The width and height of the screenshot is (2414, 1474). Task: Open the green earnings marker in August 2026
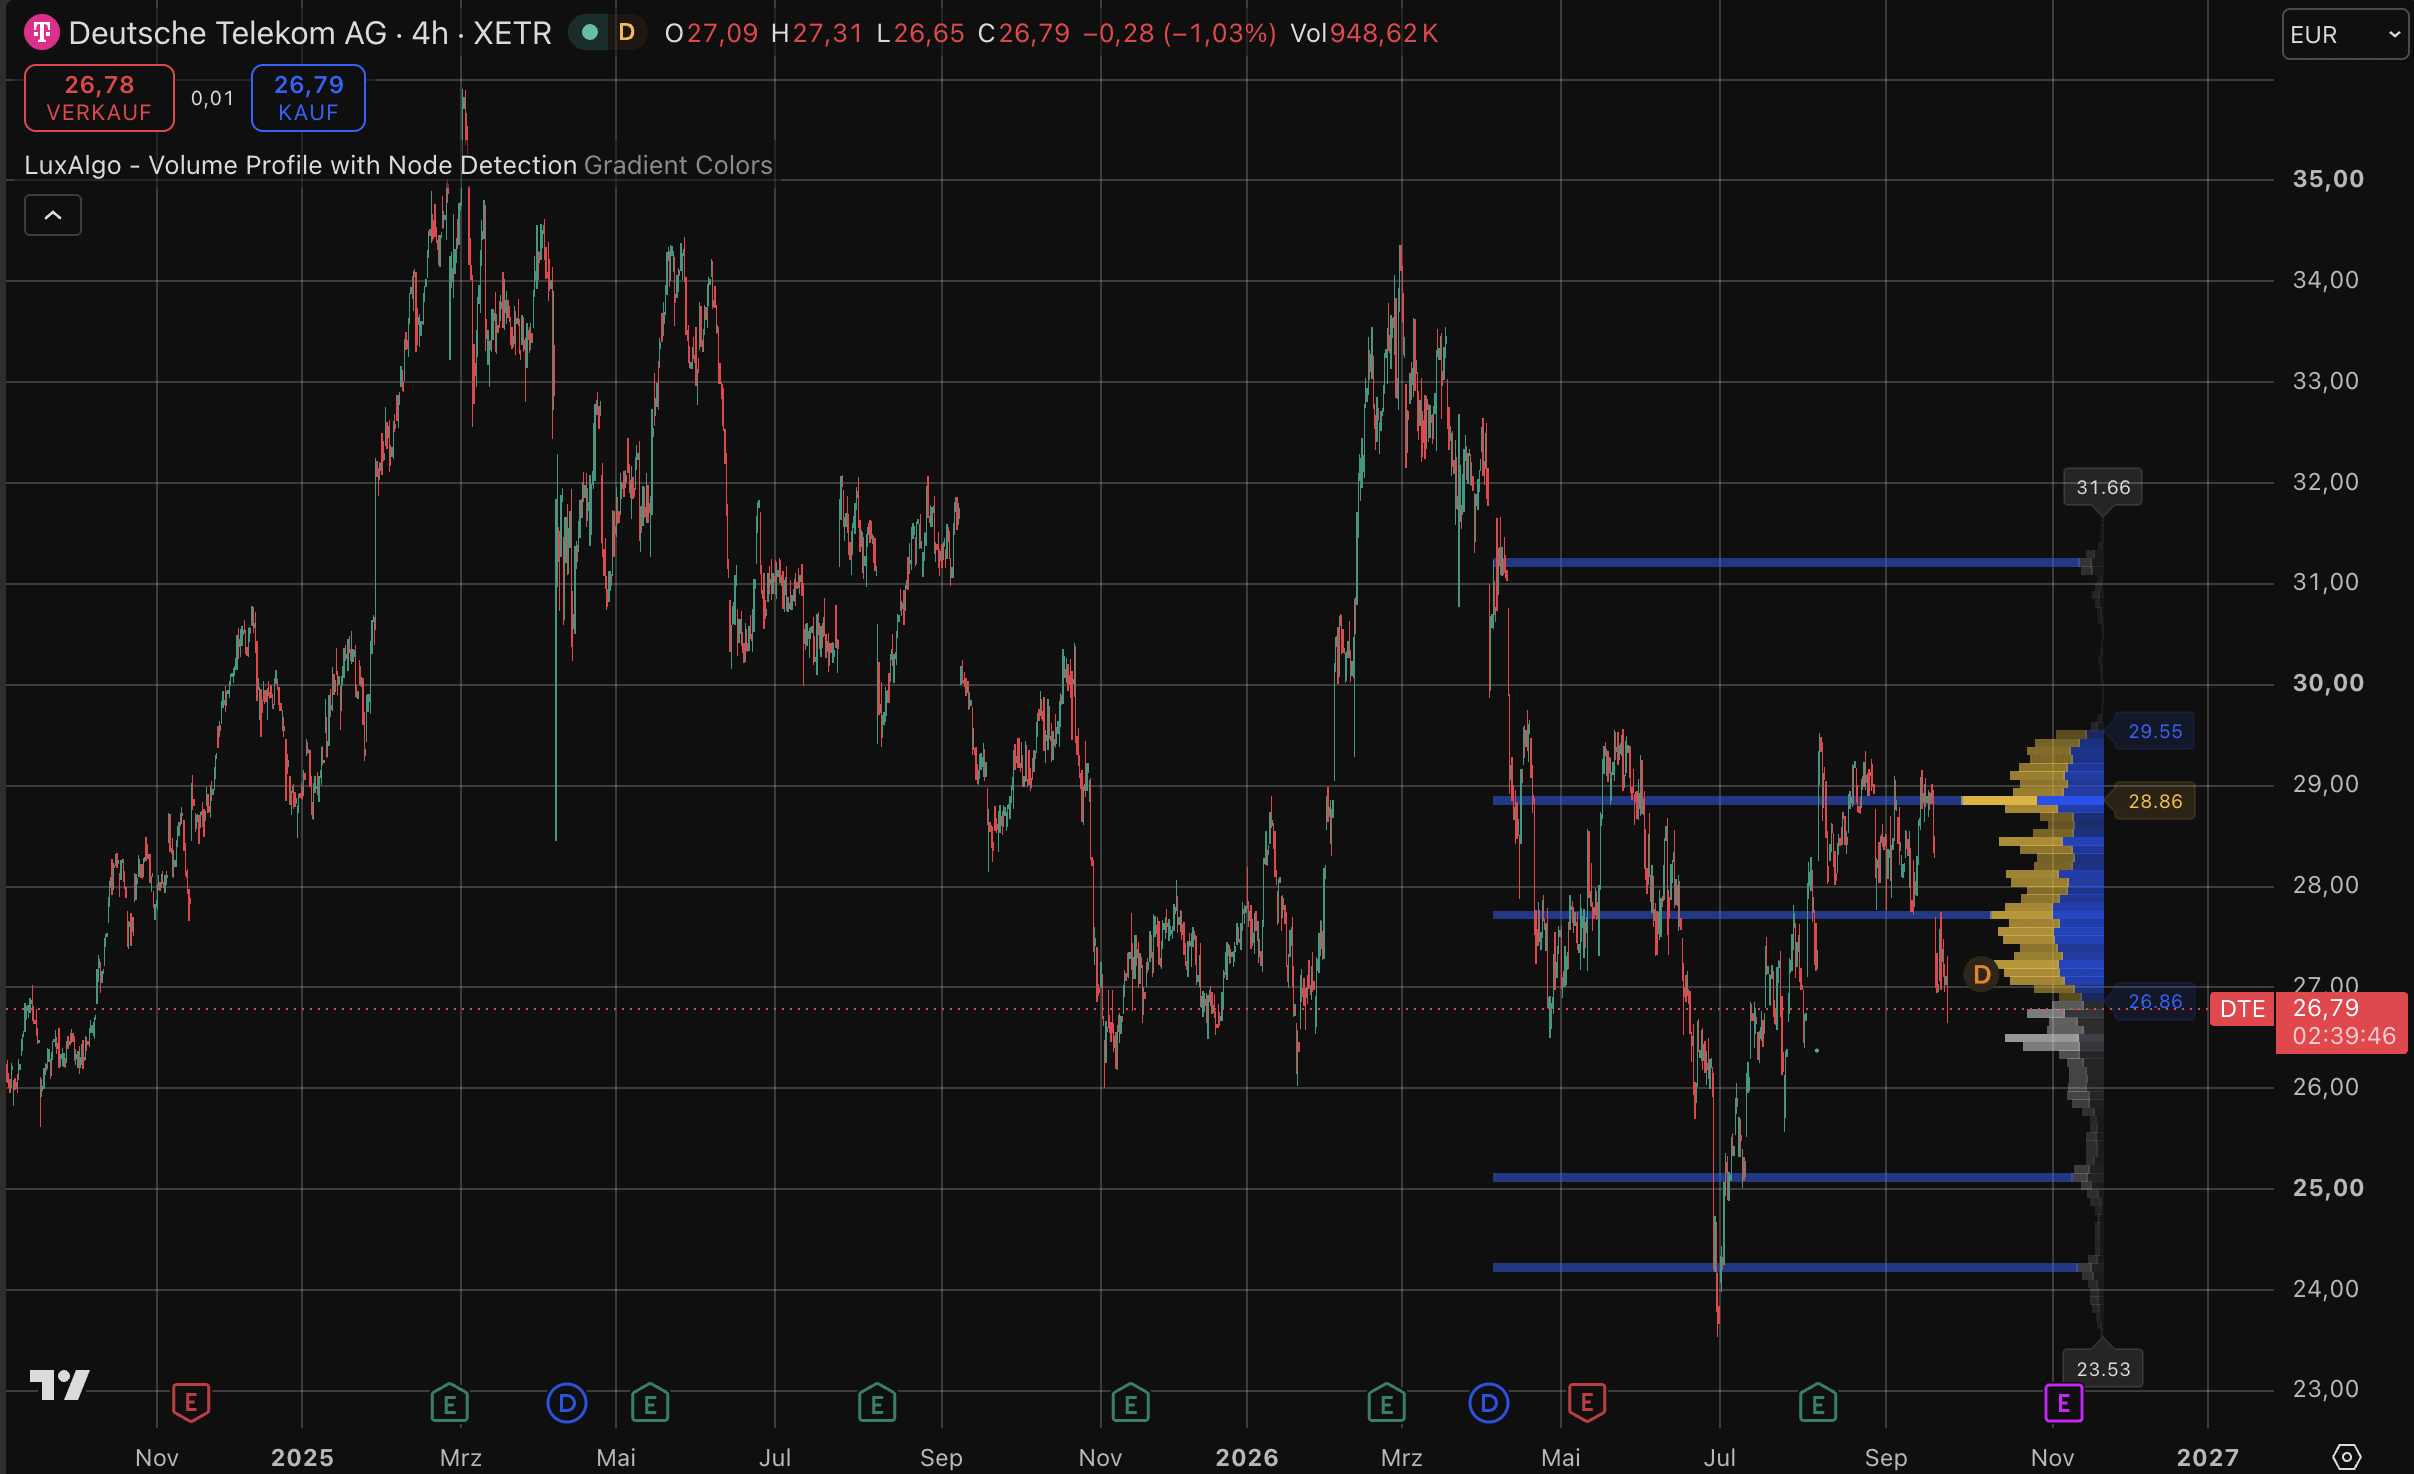tap(1818, 1402)
